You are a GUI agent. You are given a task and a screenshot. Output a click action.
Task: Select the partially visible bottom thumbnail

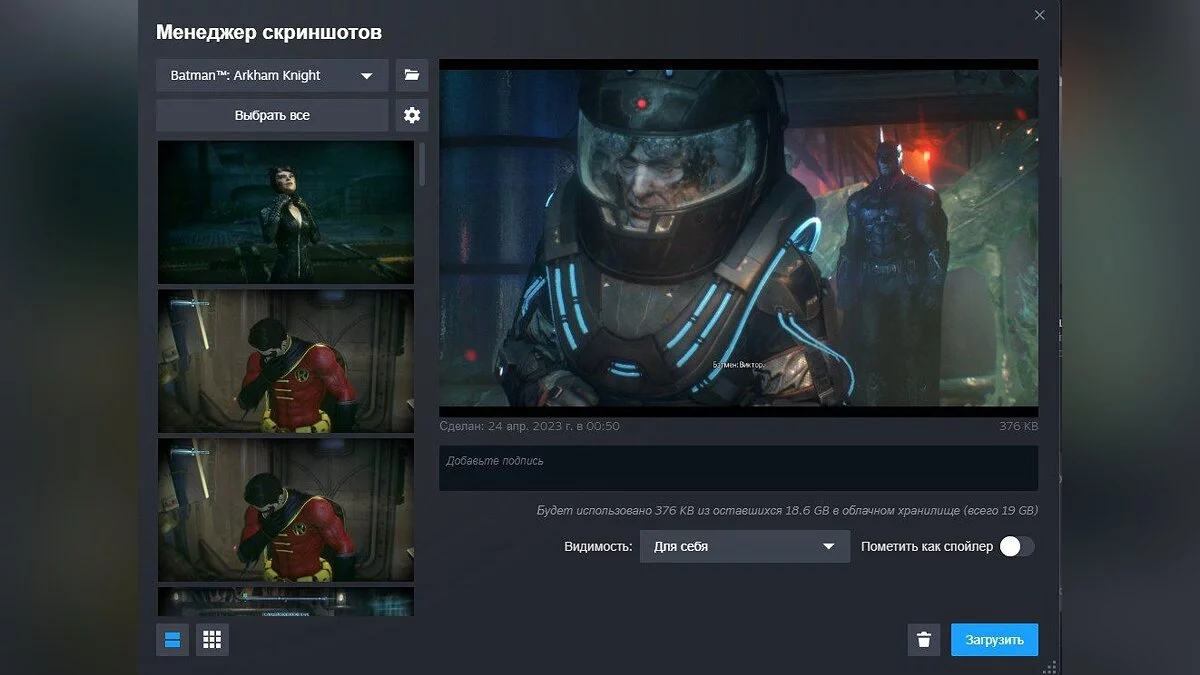pos(286,601)
